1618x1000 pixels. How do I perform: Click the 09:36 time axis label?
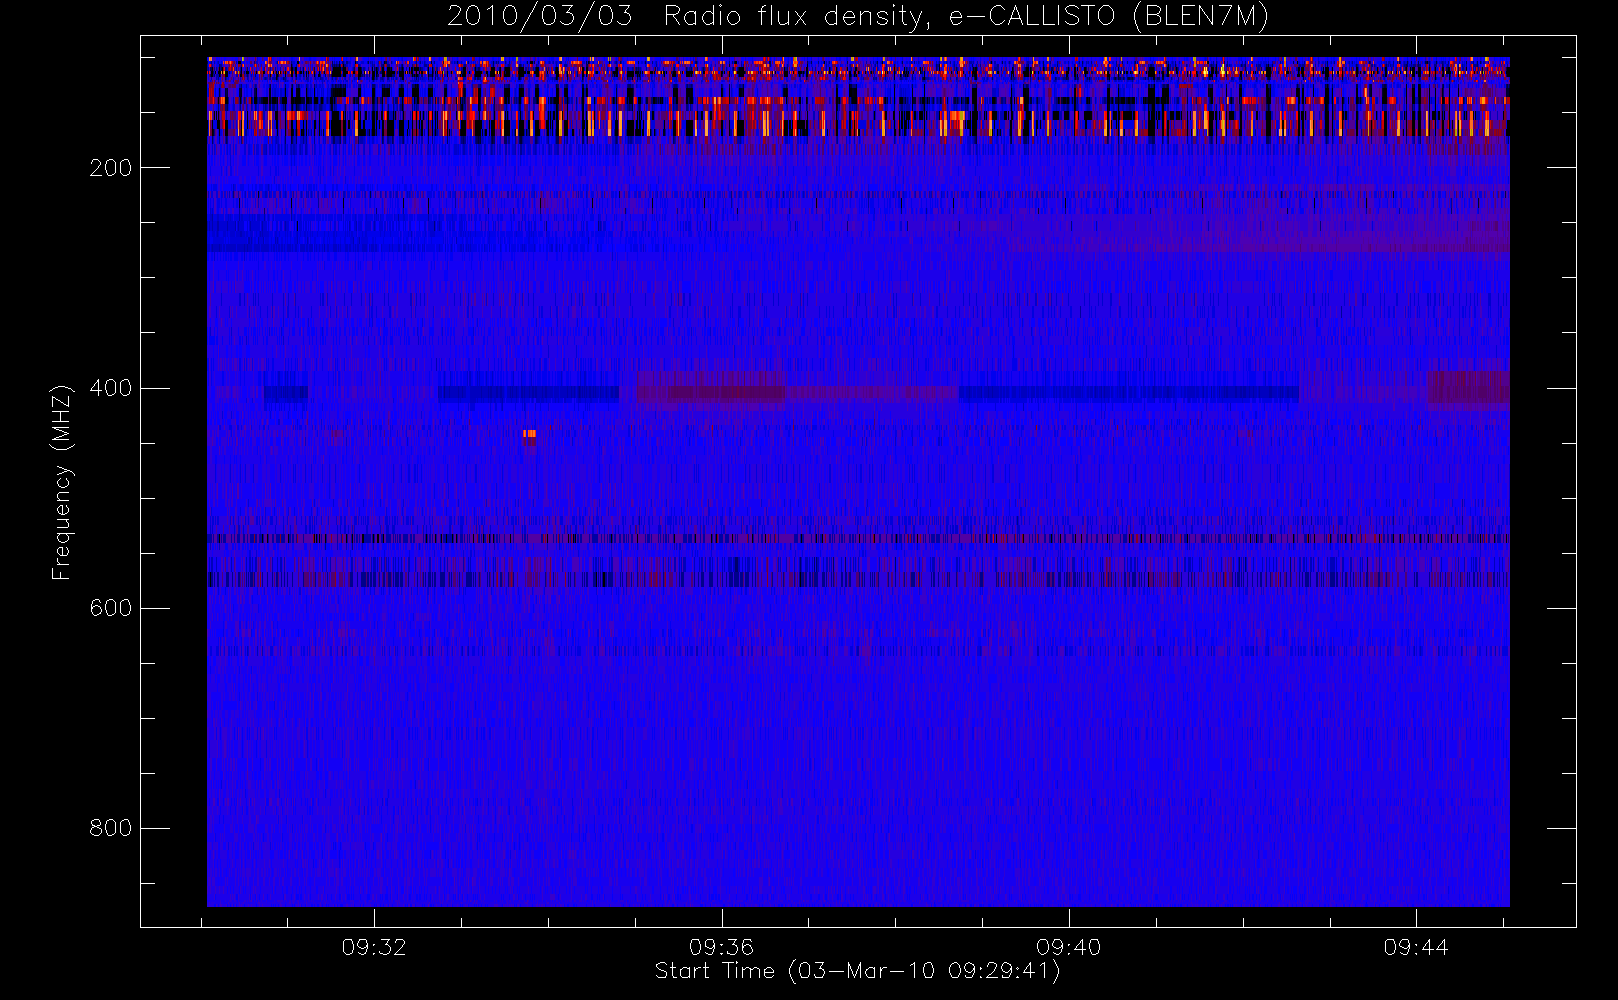coord(721,947)
